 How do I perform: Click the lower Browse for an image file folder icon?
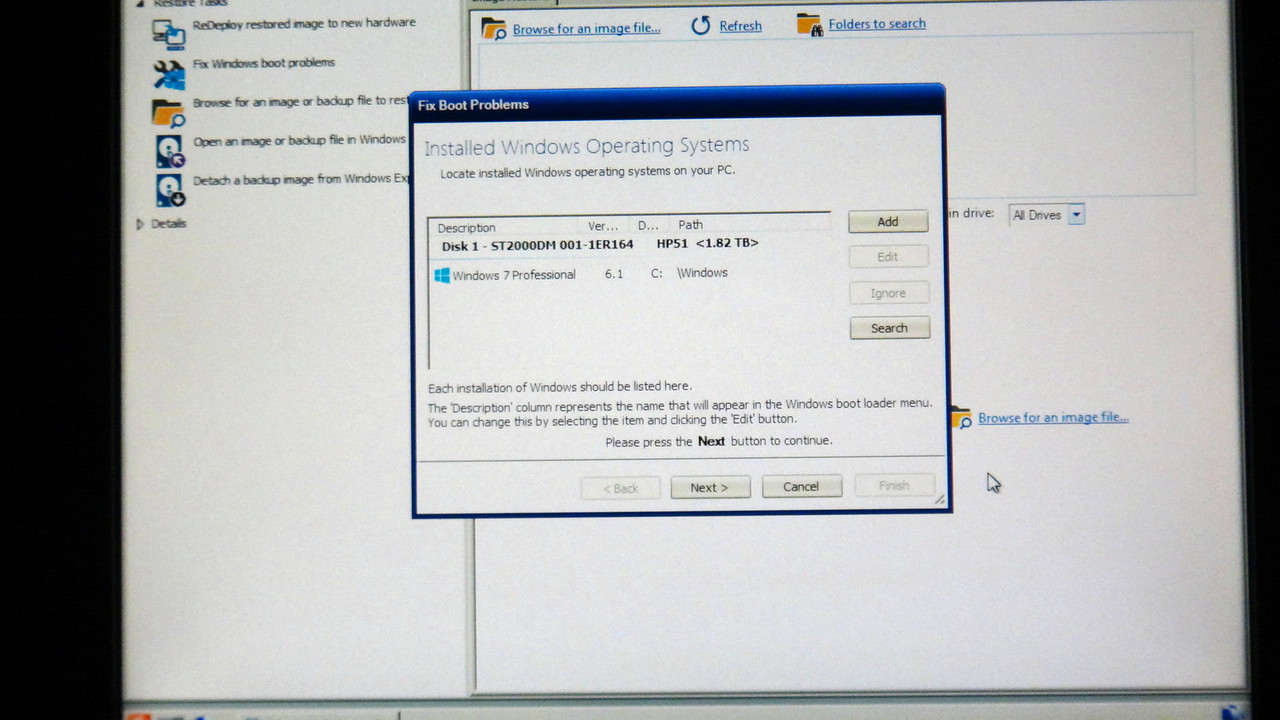(960, 418)
